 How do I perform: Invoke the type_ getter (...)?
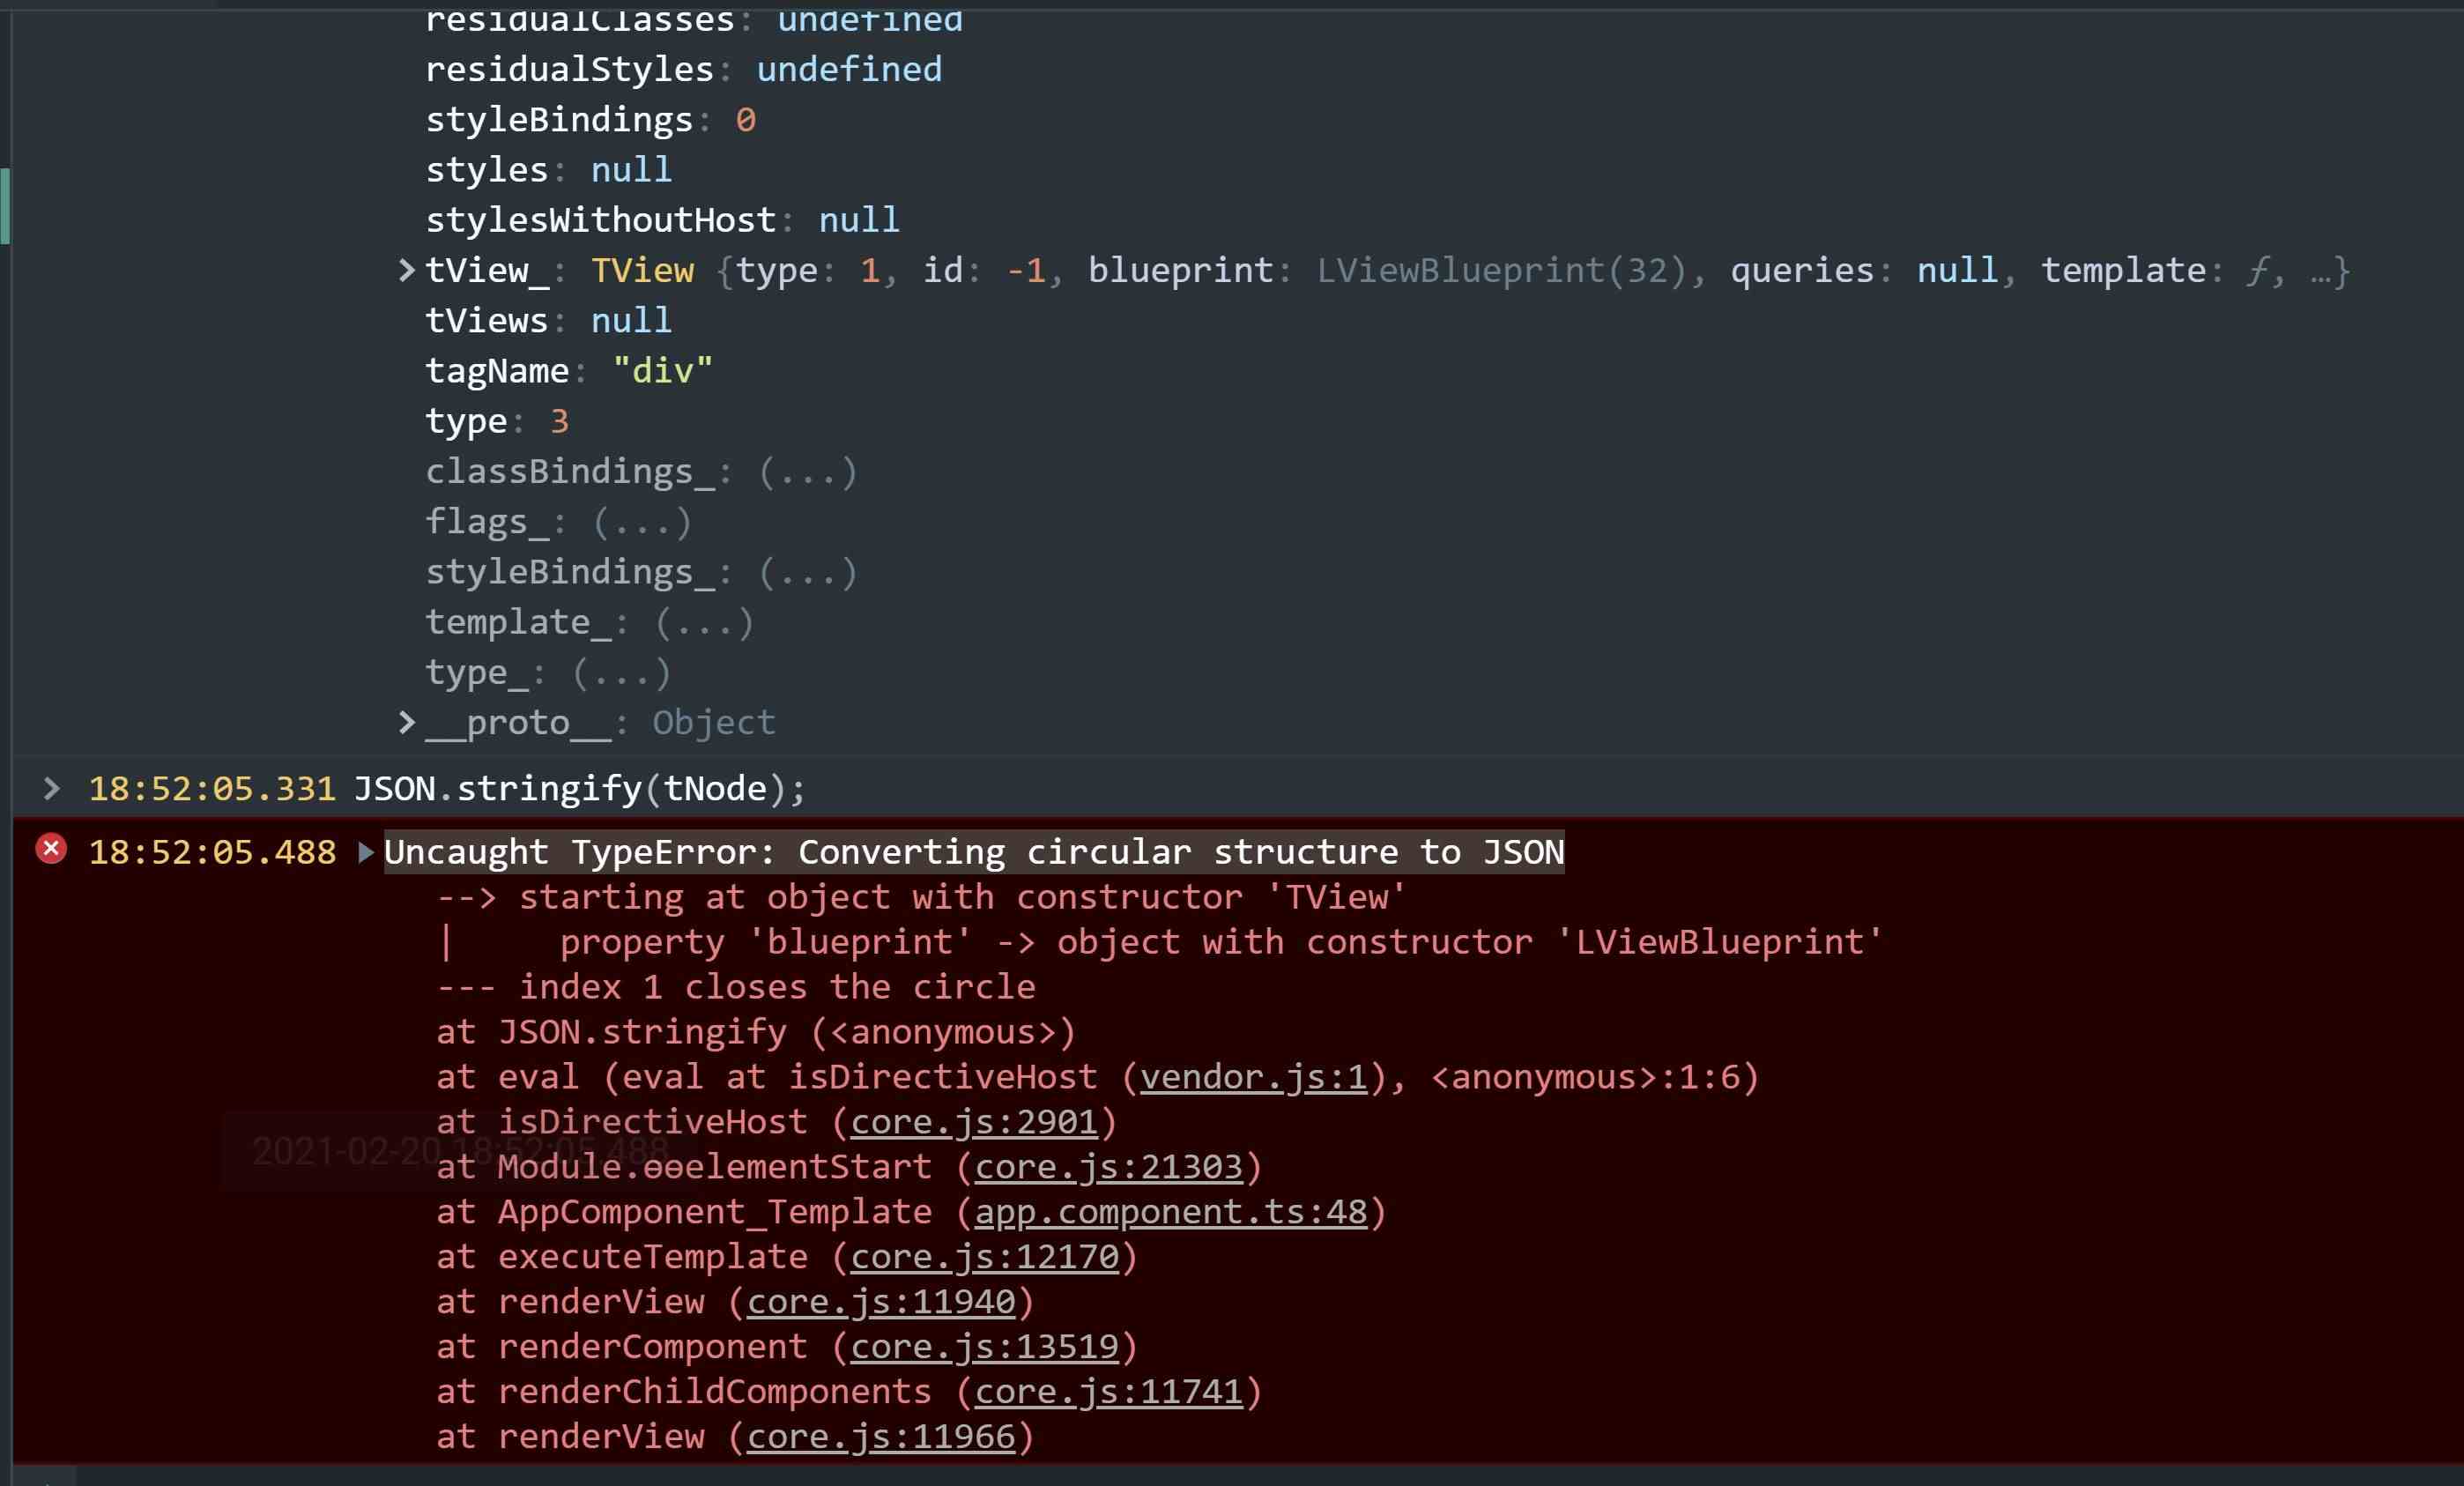(x=621, y=673)
